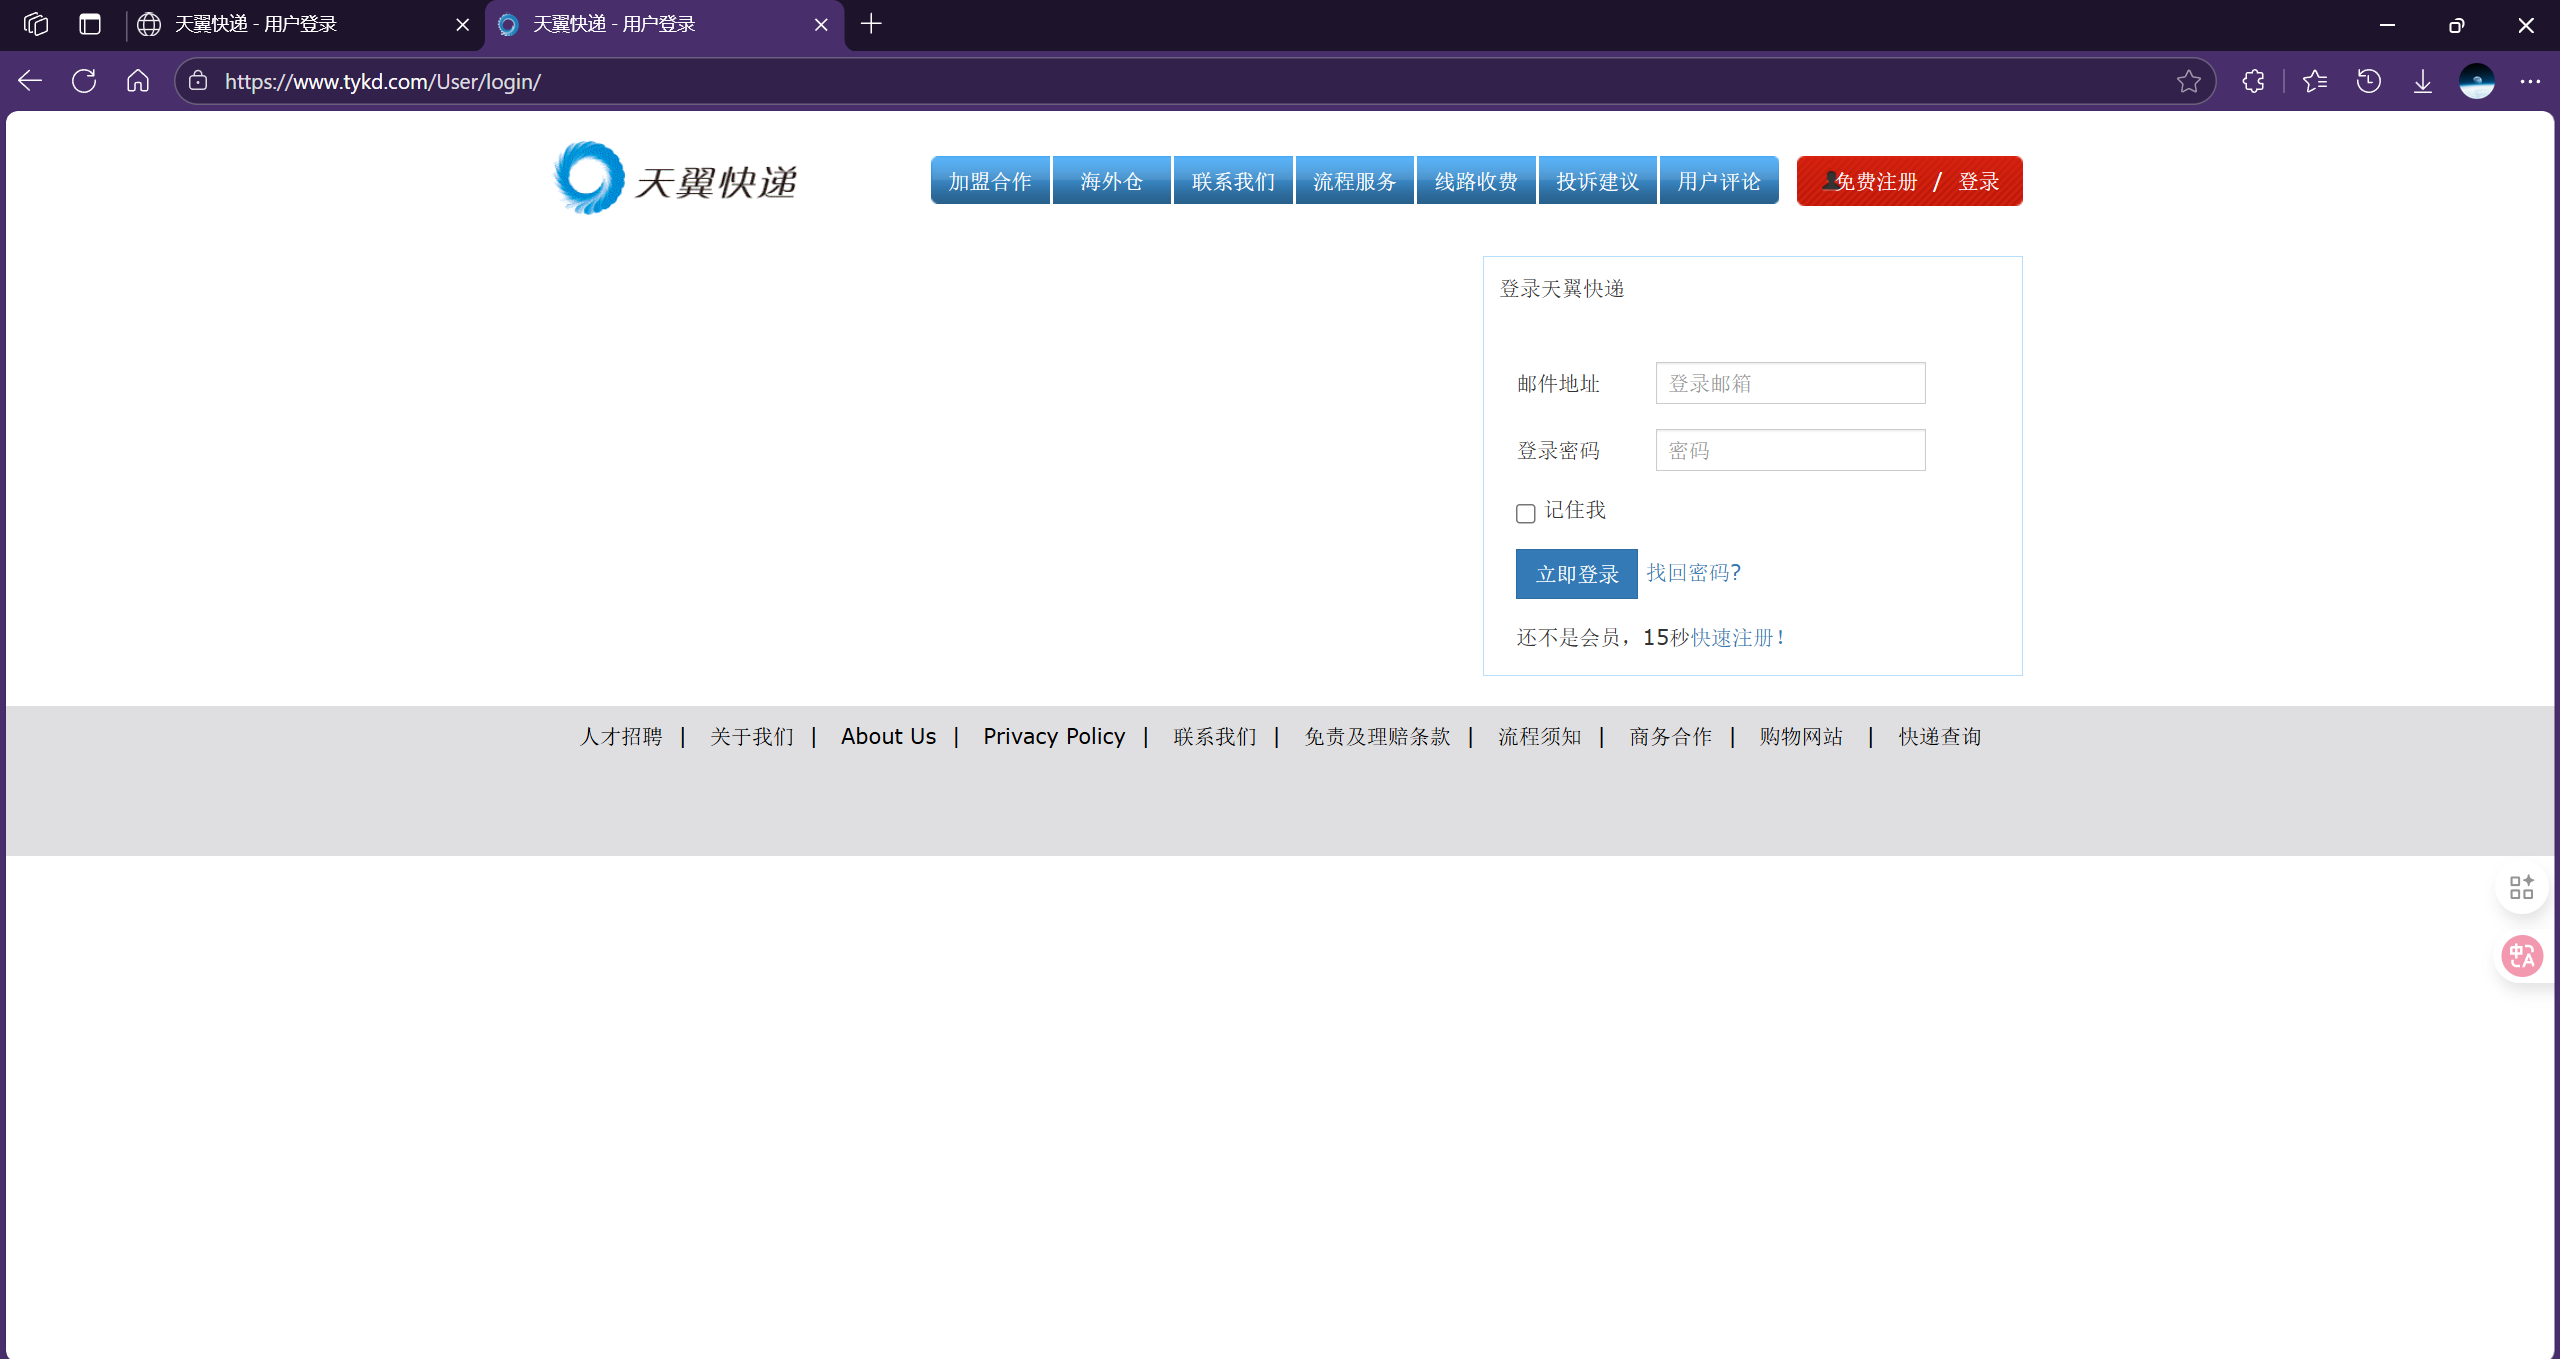Click the 天翼快递 logo
Image resolution: width=2560 pixels, height=1359 pixels.
point(676,180)
